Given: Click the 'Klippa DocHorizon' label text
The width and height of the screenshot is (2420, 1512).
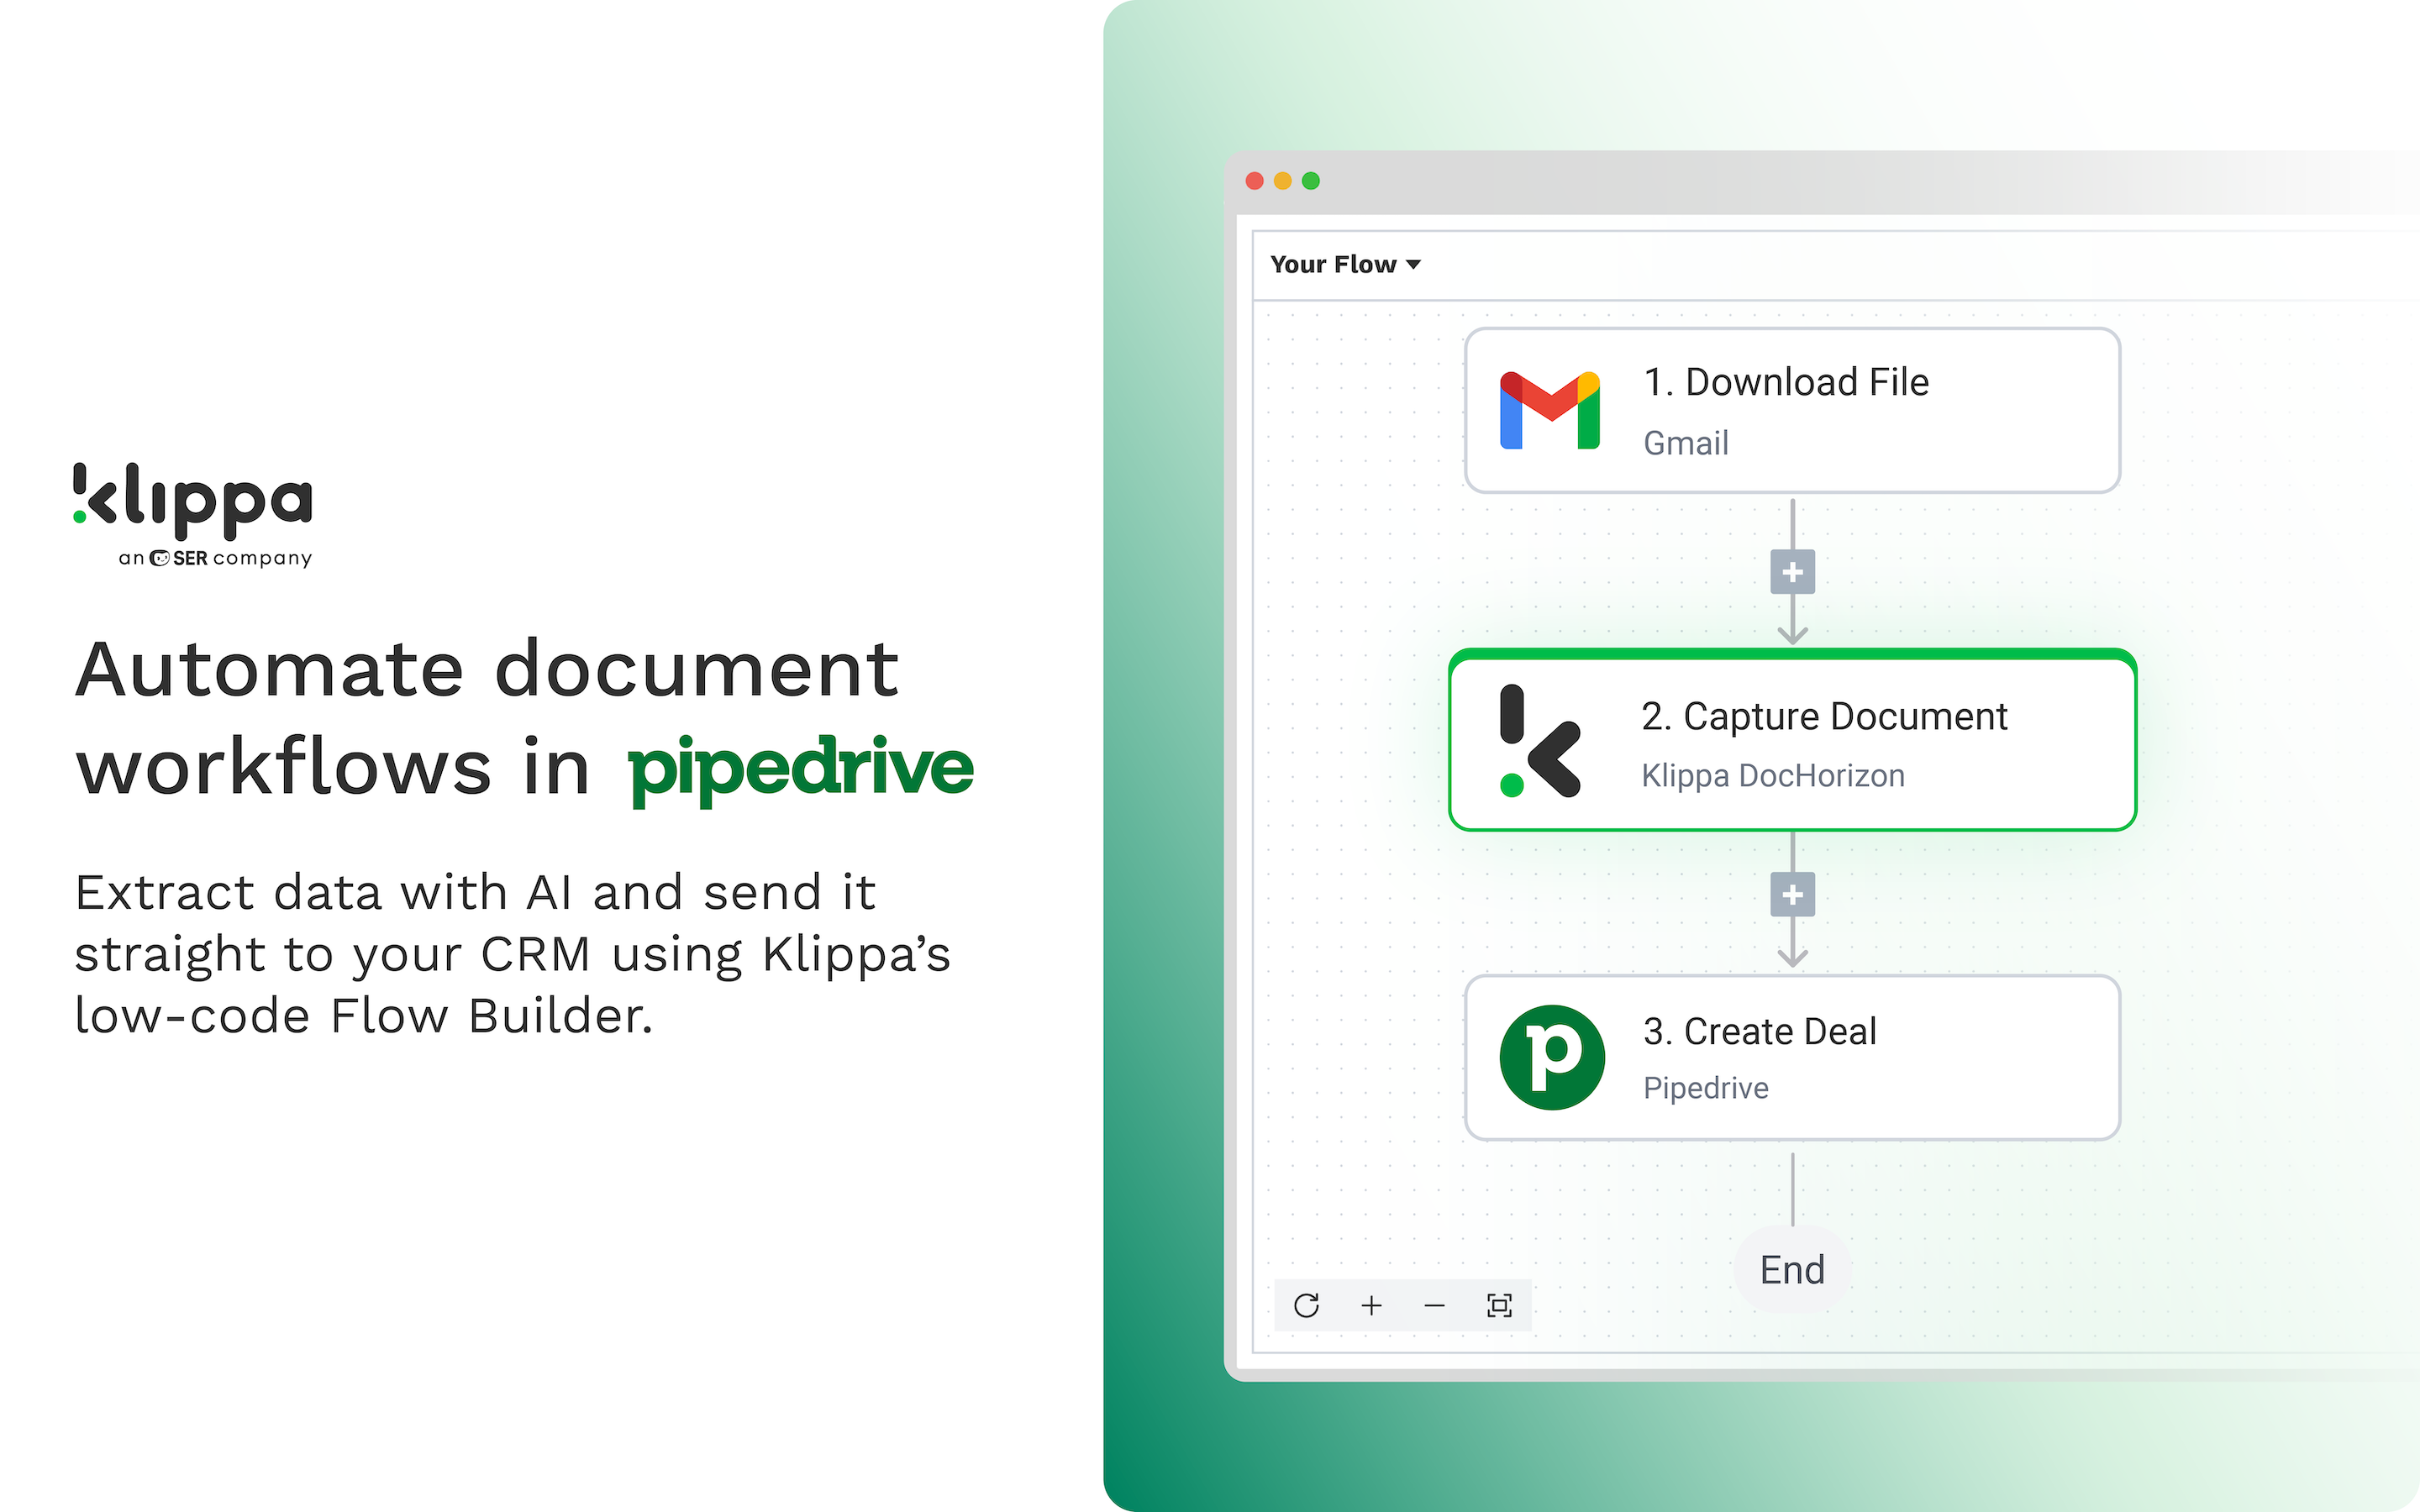Looking at the screenshot, I should 1773,776.
